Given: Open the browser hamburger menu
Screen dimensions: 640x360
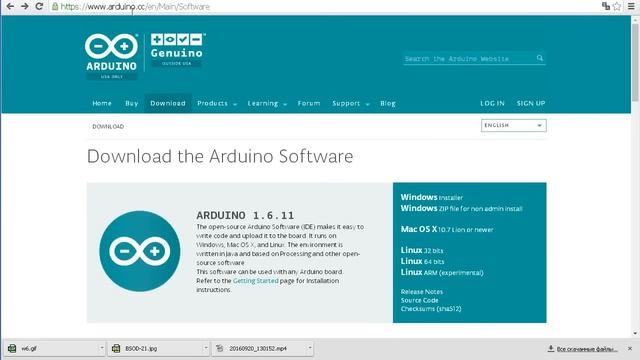Looking at the screenshot, I should pyautogui.click(x=631, y=6).
